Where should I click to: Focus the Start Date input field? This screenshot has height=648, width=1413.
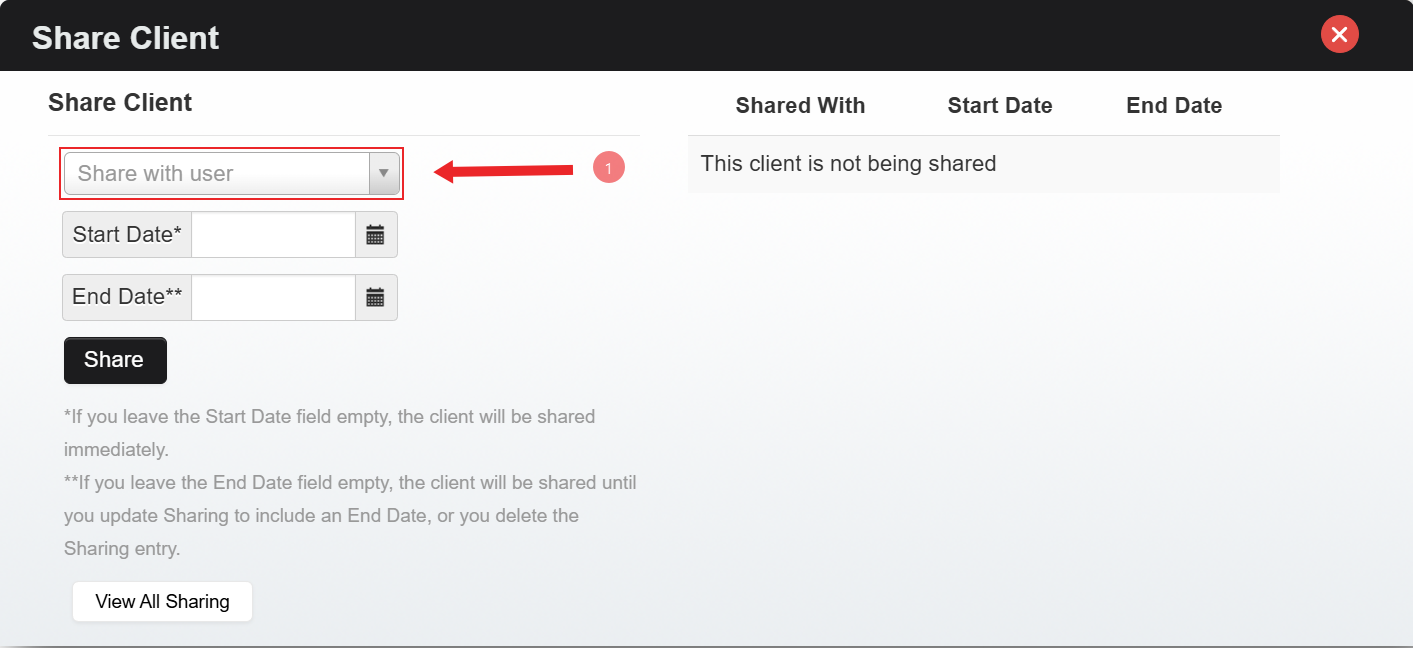click(273, 235)
